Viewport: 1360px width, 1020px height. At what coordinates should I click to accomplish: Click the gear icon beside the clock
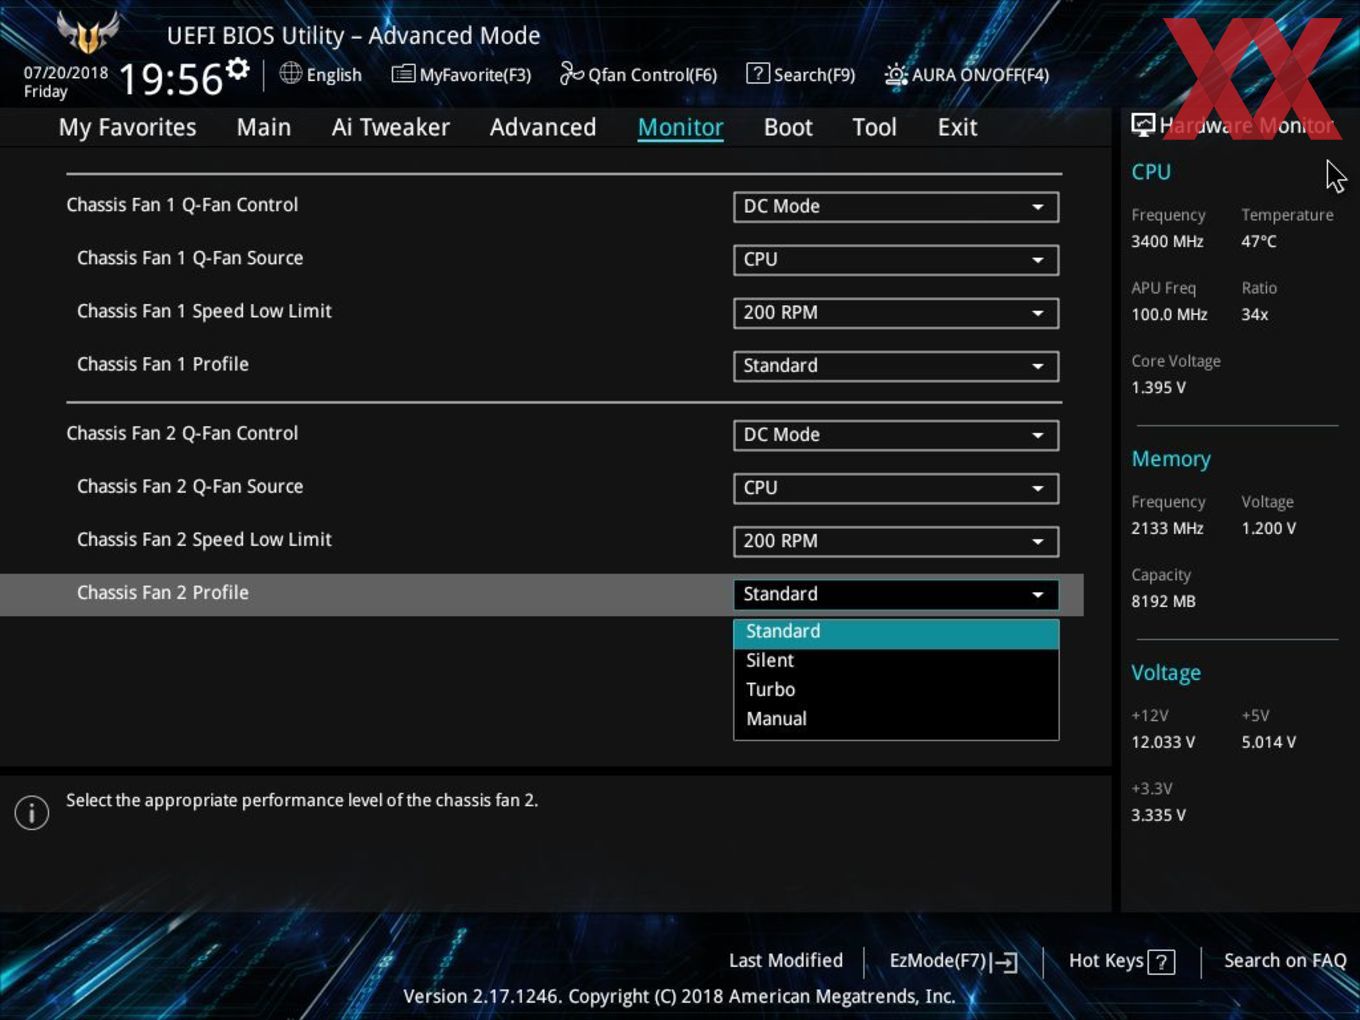(x=238, y=69)
